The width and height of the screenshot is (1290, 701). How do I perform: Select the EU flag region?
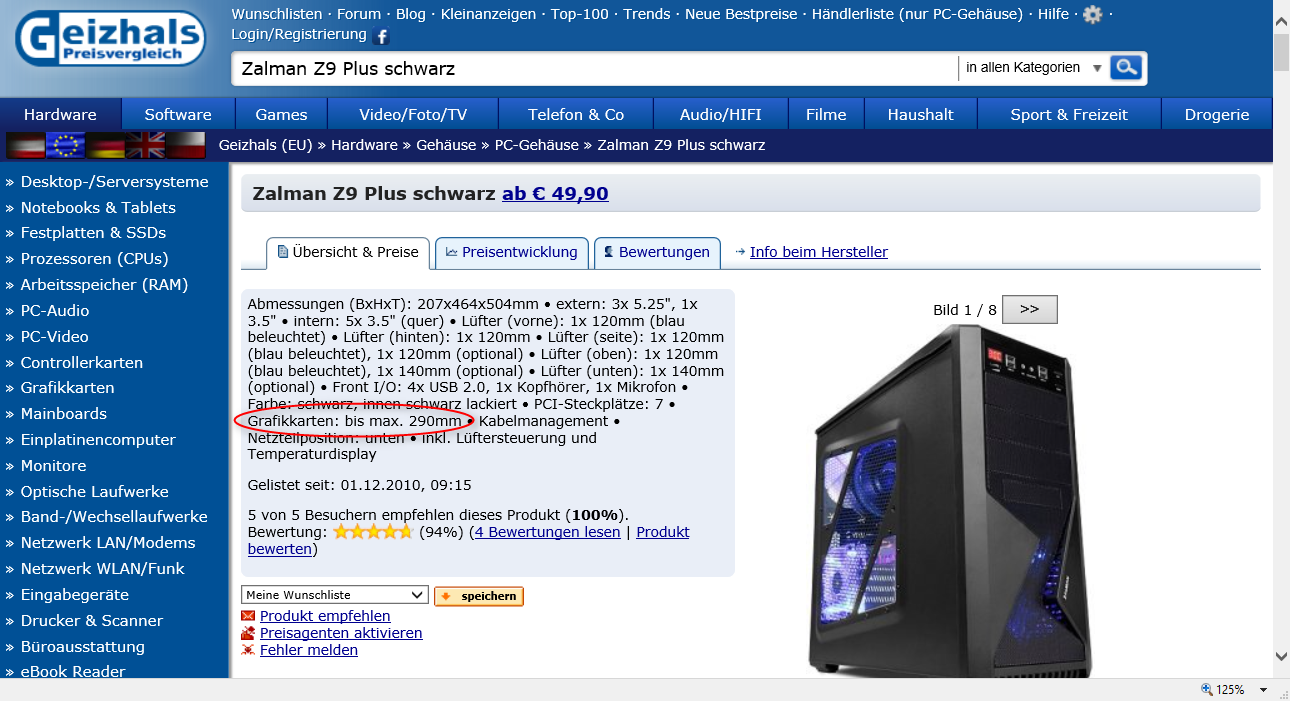pos(65,145)
